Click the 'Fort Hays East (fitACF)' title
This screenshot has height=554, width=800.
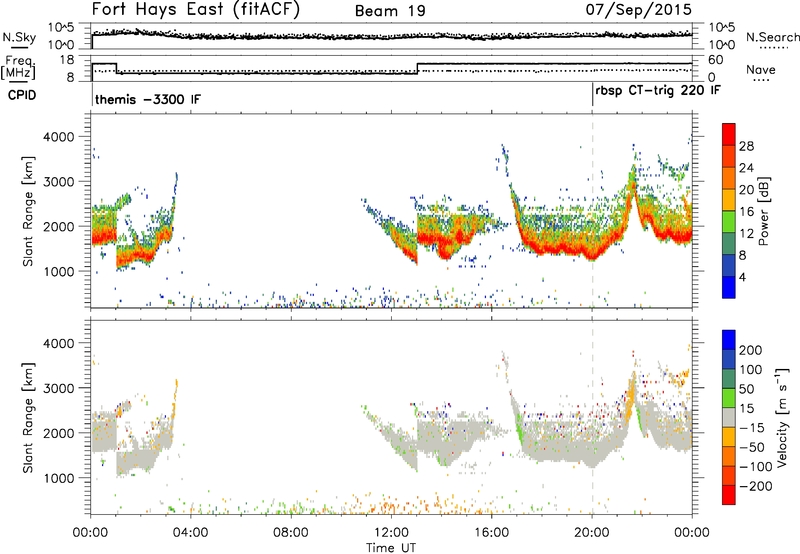pos(196,10)
